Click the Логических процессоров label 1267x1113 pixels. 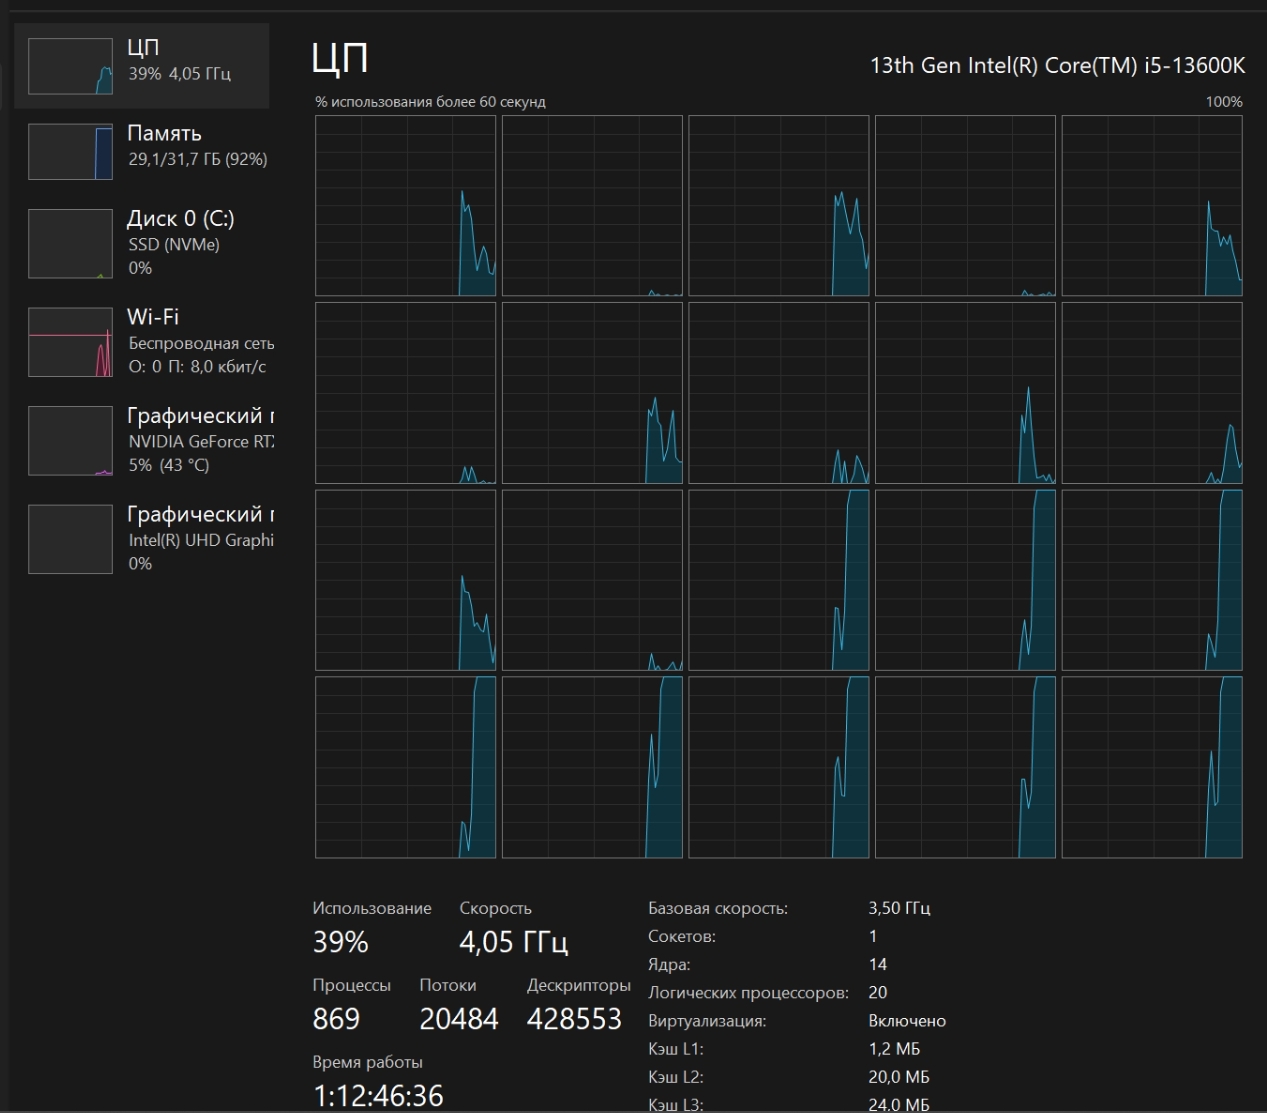click(x=748, y=993)
